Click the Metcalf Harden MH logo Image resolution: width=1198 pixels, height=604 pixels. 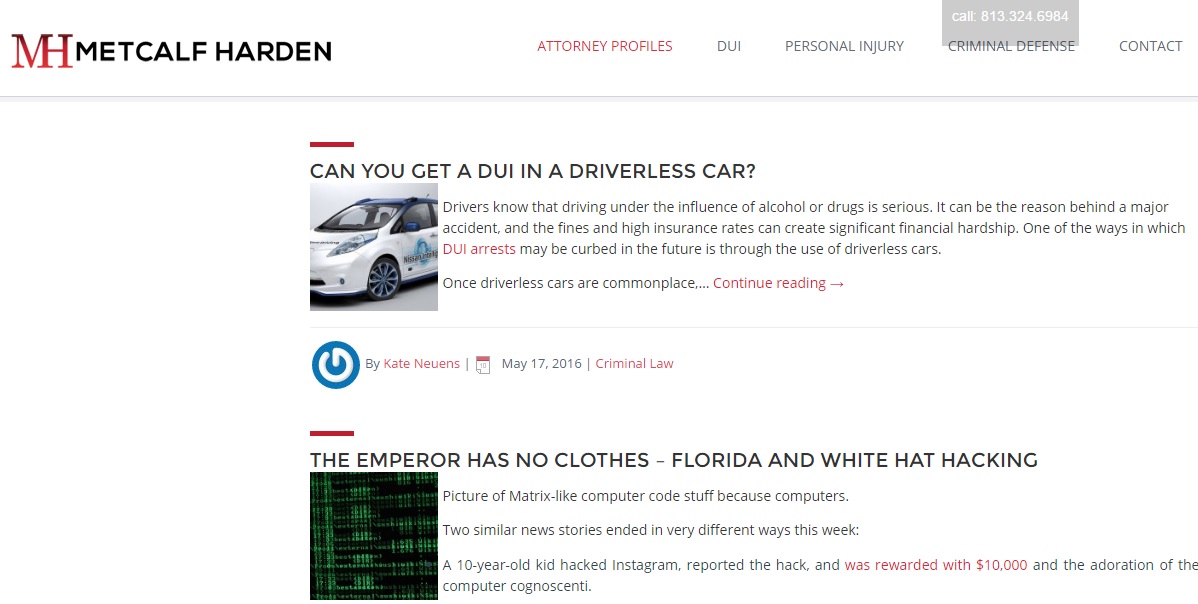pos(42,50)
